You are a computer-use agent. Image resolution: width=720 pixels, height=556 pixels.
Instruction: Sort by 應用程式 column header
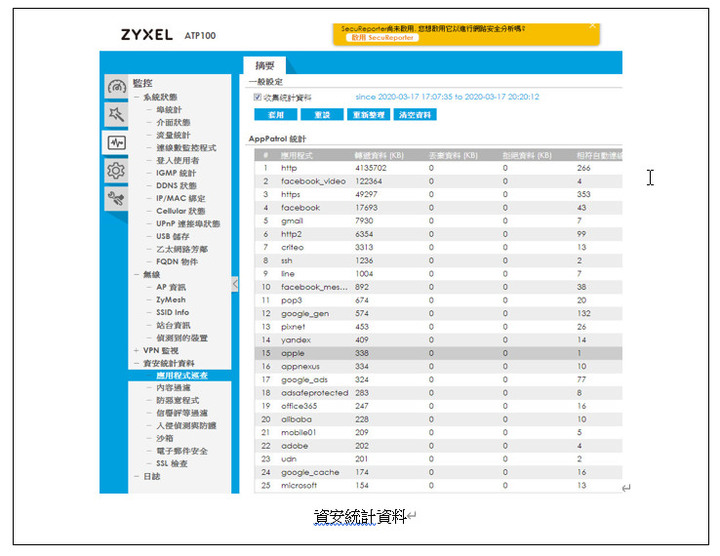coord(297,156)
